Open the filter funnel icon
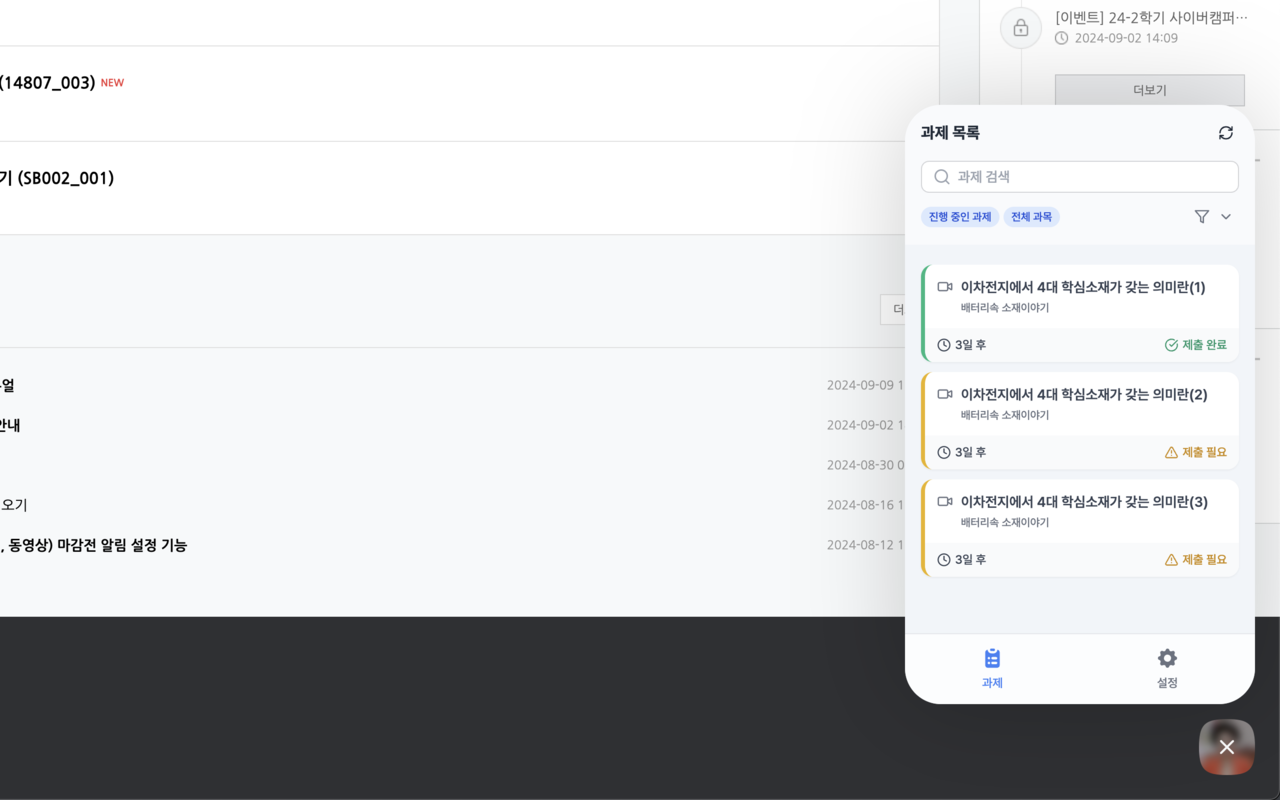Image resolution: width=1280 pixels, height=800 pixels. coord(1201,216)
